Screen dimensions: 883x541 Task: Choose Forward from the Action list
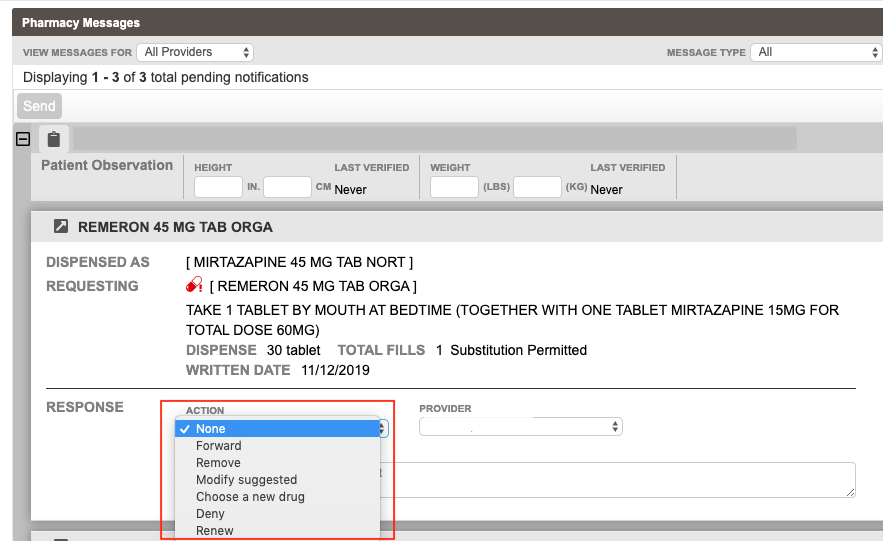tap(218, 446)
